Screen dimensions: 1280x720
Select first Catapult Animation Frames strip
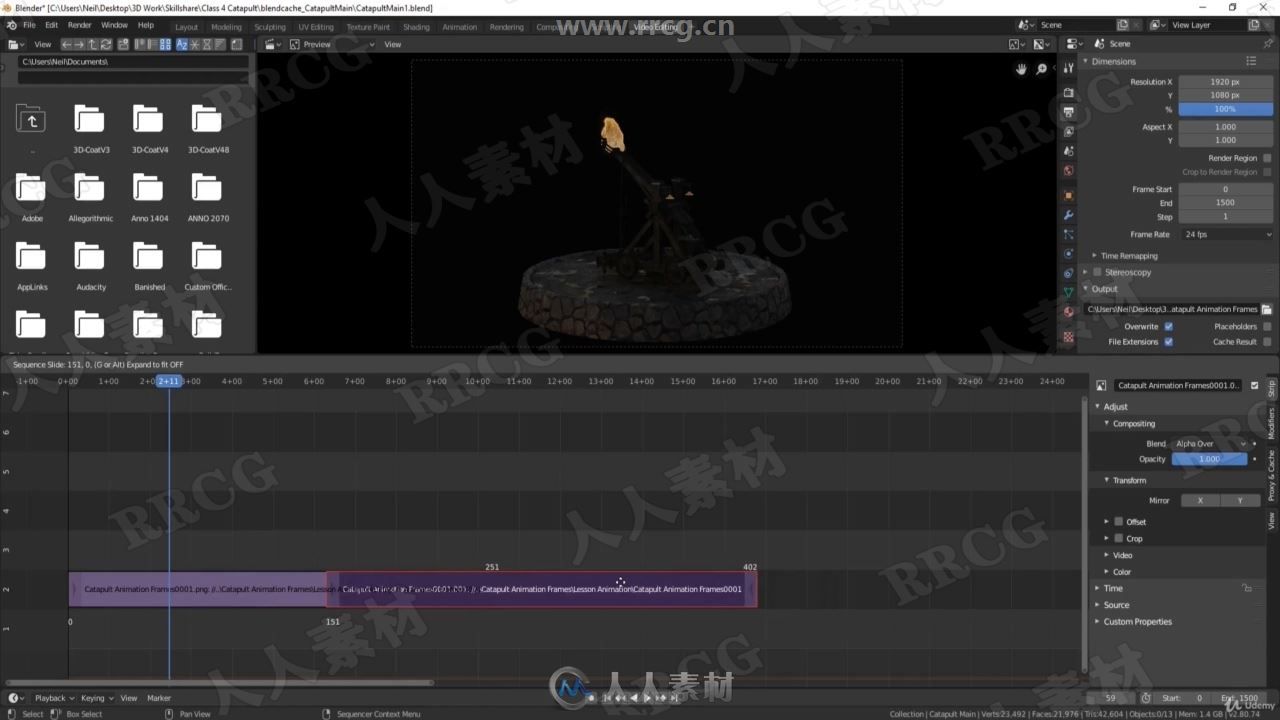[198, 589]
